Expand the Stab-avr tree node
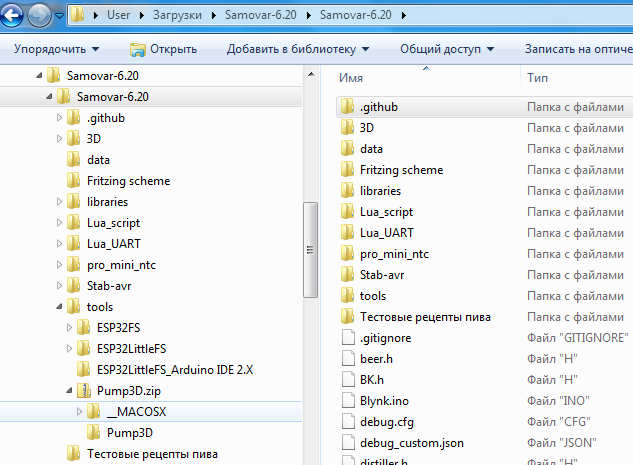 [x=59, y=285]
